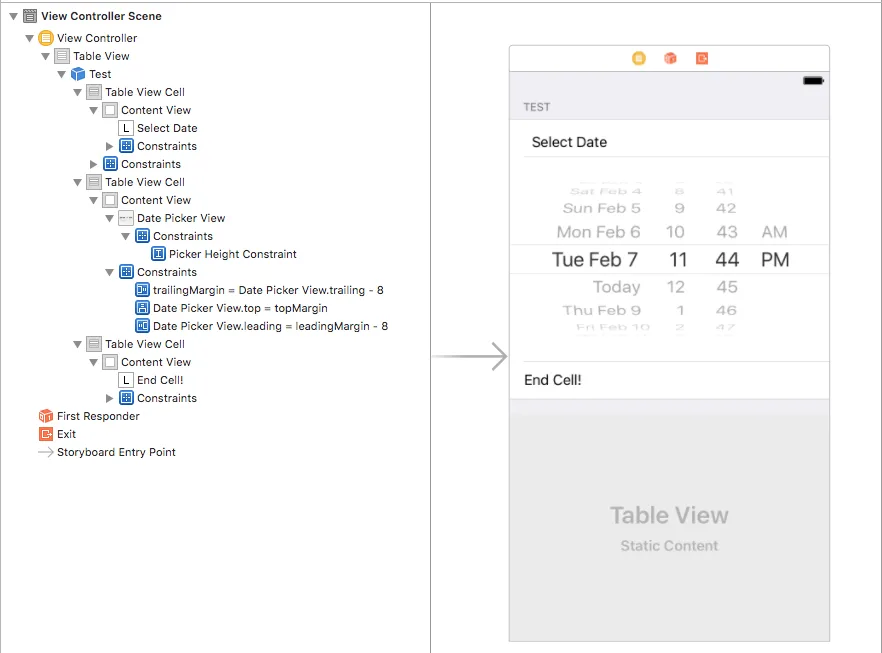882x653 pixels.
Task: Collapse the Table View disclosure triangle
Action: [46, 56]
